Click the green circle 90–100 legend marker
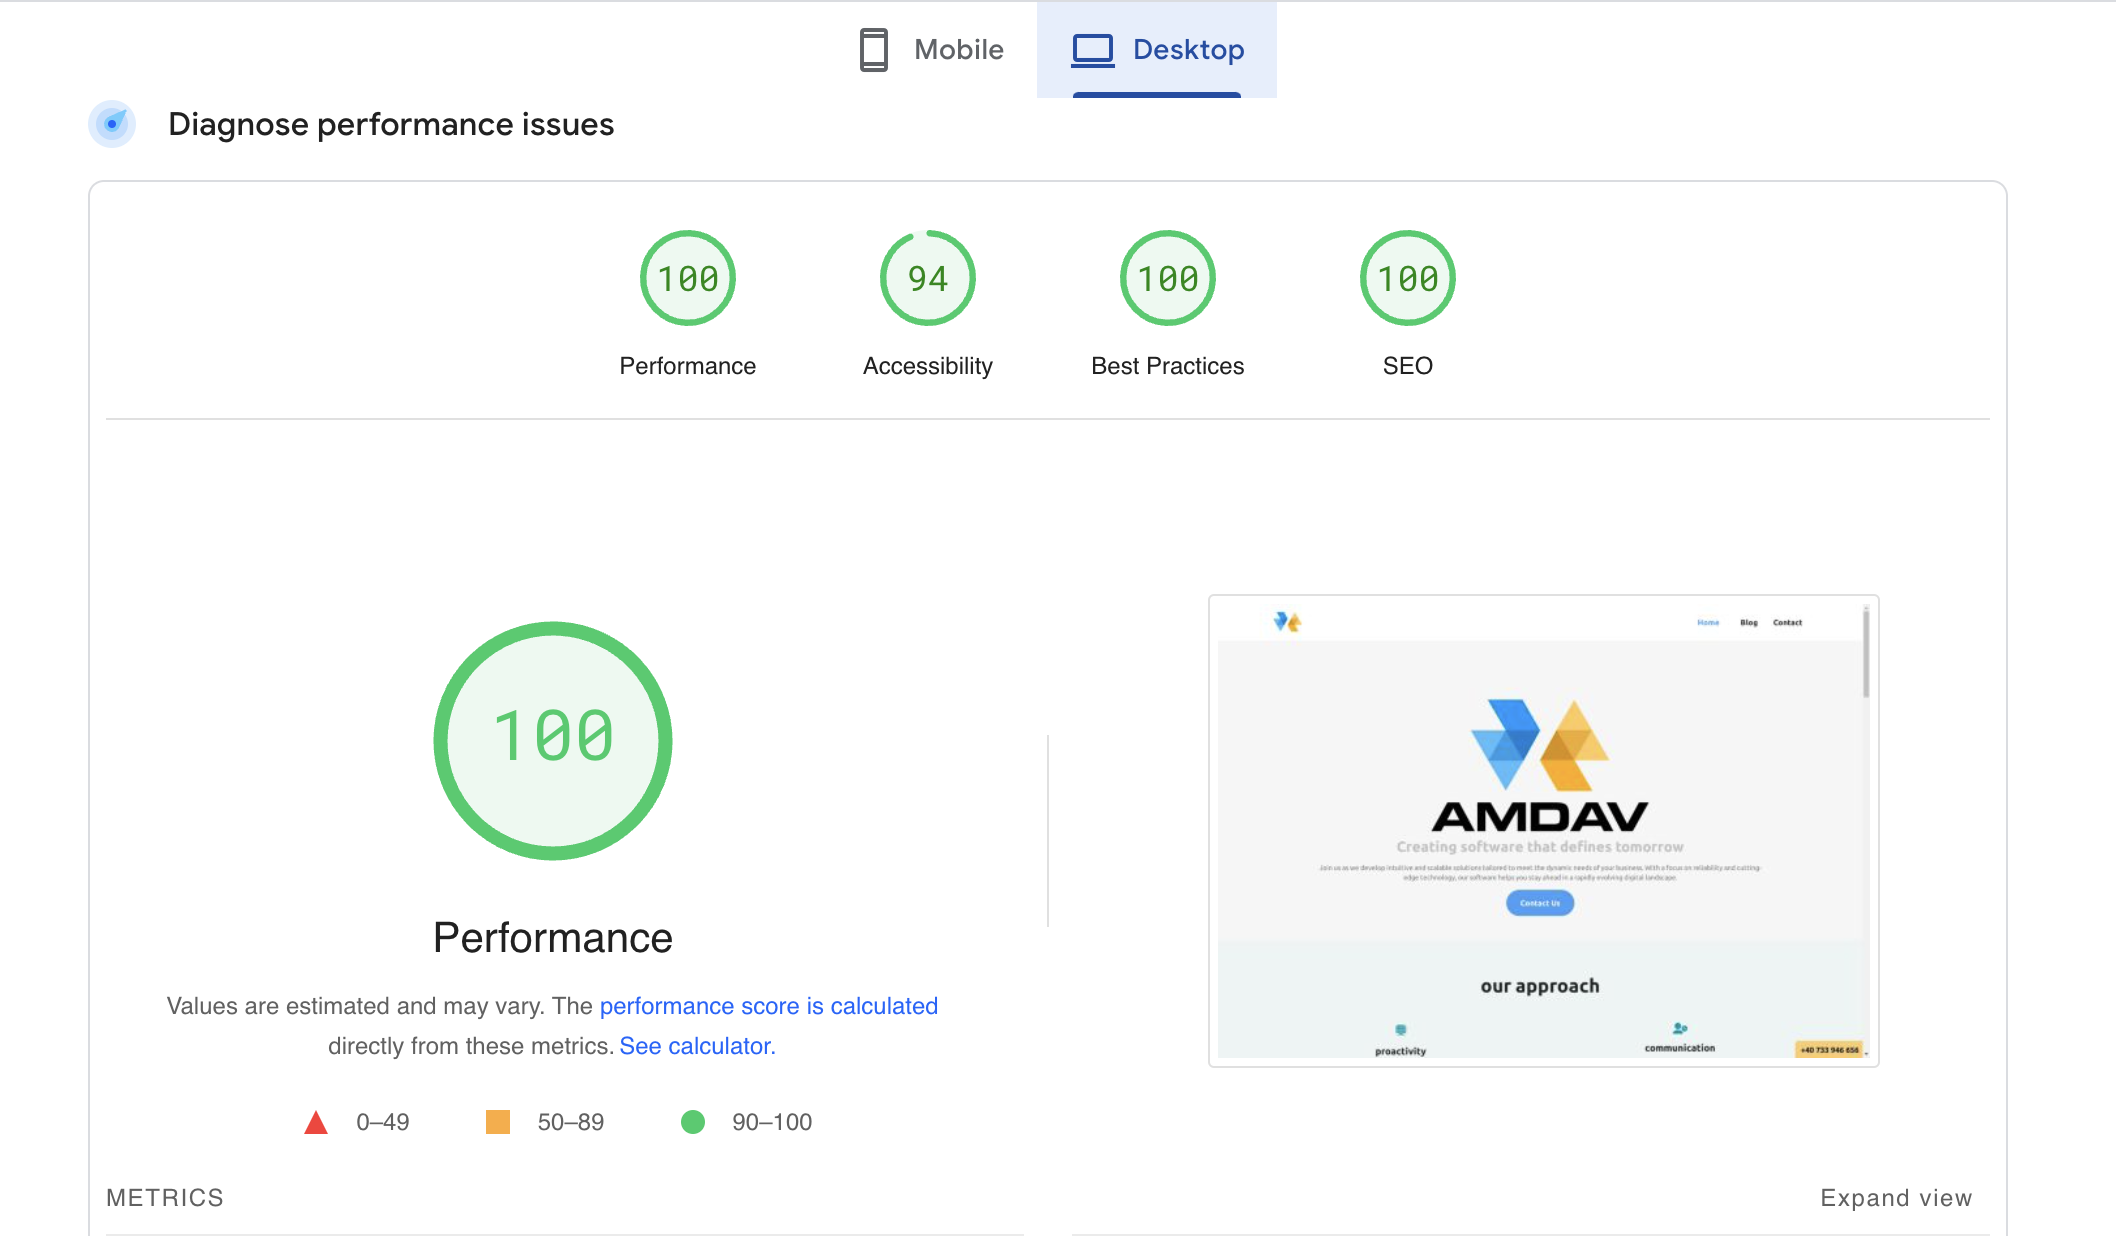This screenshot has width=2116, height=1236. click(693, 1122)
